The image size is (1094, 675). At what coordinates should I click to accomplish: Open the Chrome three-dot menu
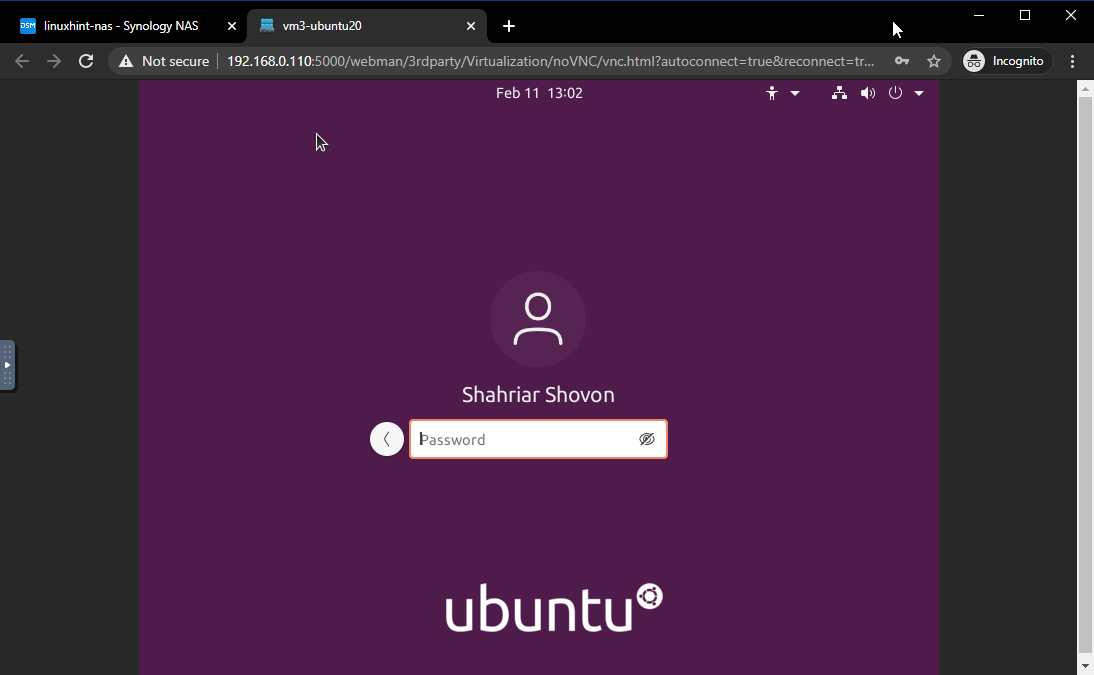(1072, 61)
